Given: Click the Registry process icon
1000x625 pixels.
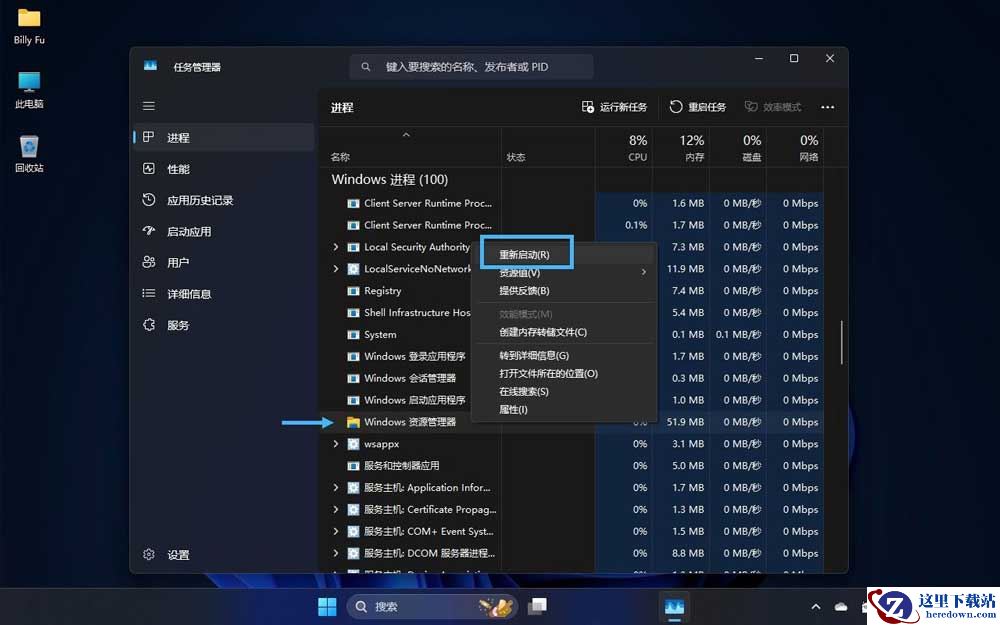Looking at the screenshot, I should click(353, 291).
